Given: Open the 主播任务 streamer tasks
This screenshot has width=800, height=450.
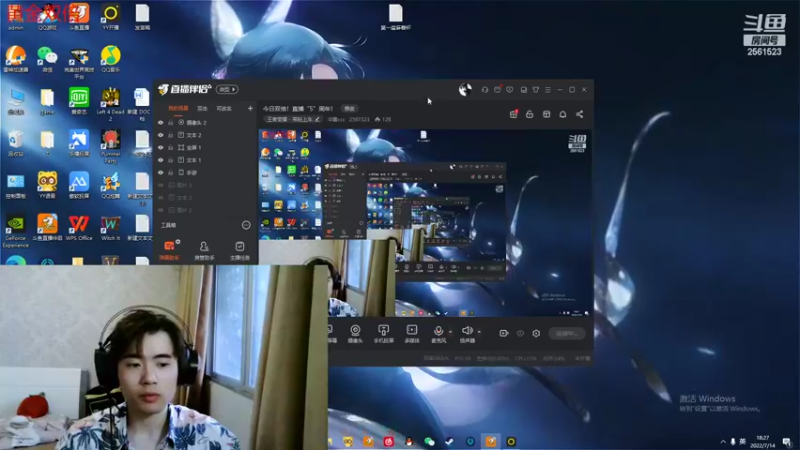Looking at the screenshot, I should click(x=239, y=250).
